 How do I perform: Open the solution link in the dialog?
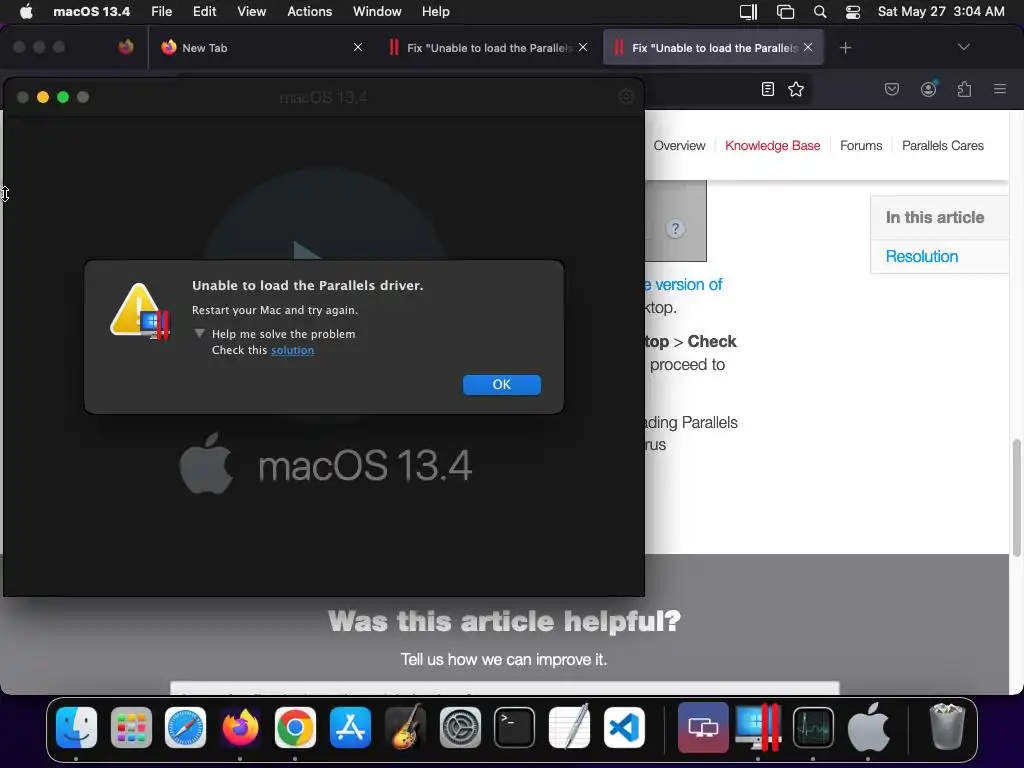(x=293, y=350)
